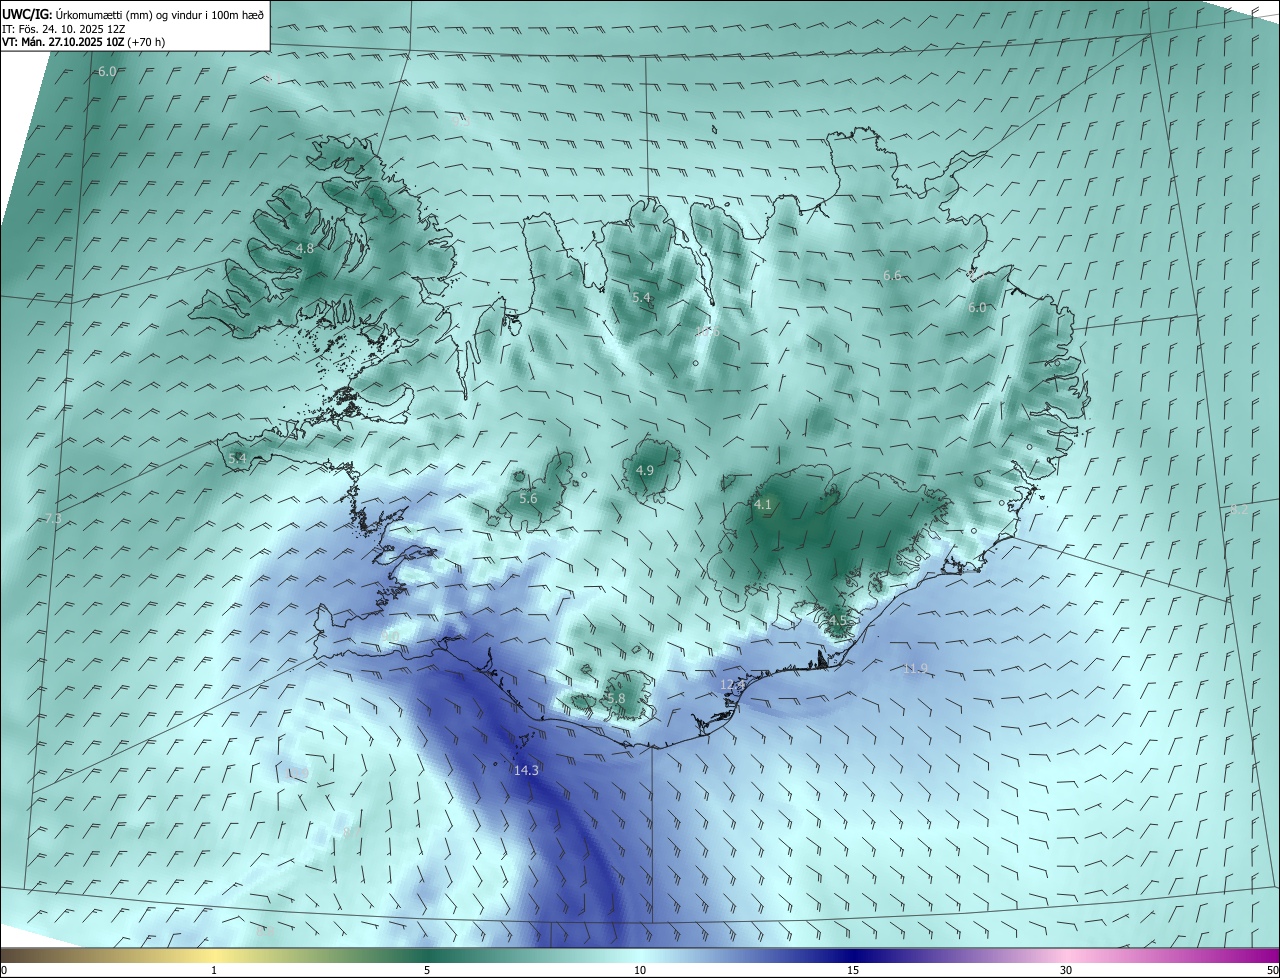This screenshot has height=978, width=1280.
Task: Click the 5.4 label on the western peninsula
Action: tap(237, 458)
